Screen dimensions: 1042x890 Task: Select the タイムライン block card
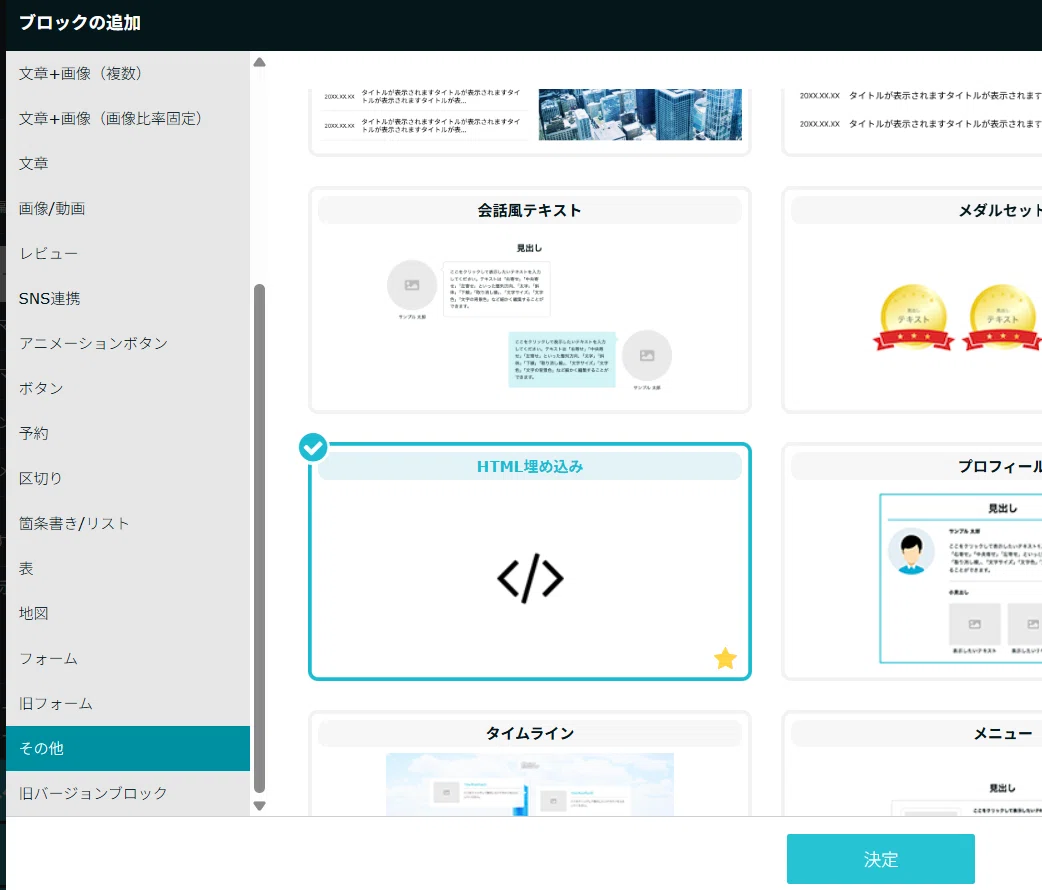click(530, 764)
